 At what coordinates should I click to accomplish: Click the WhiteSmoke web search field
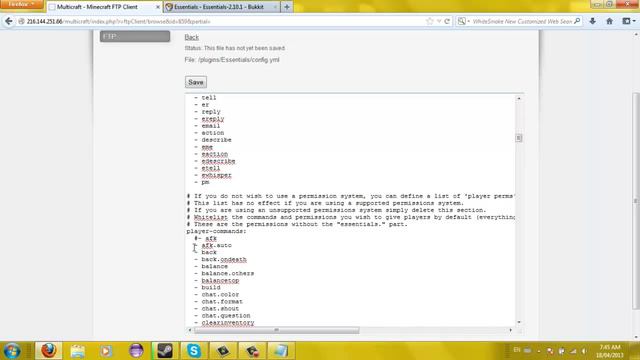[522, 21]
